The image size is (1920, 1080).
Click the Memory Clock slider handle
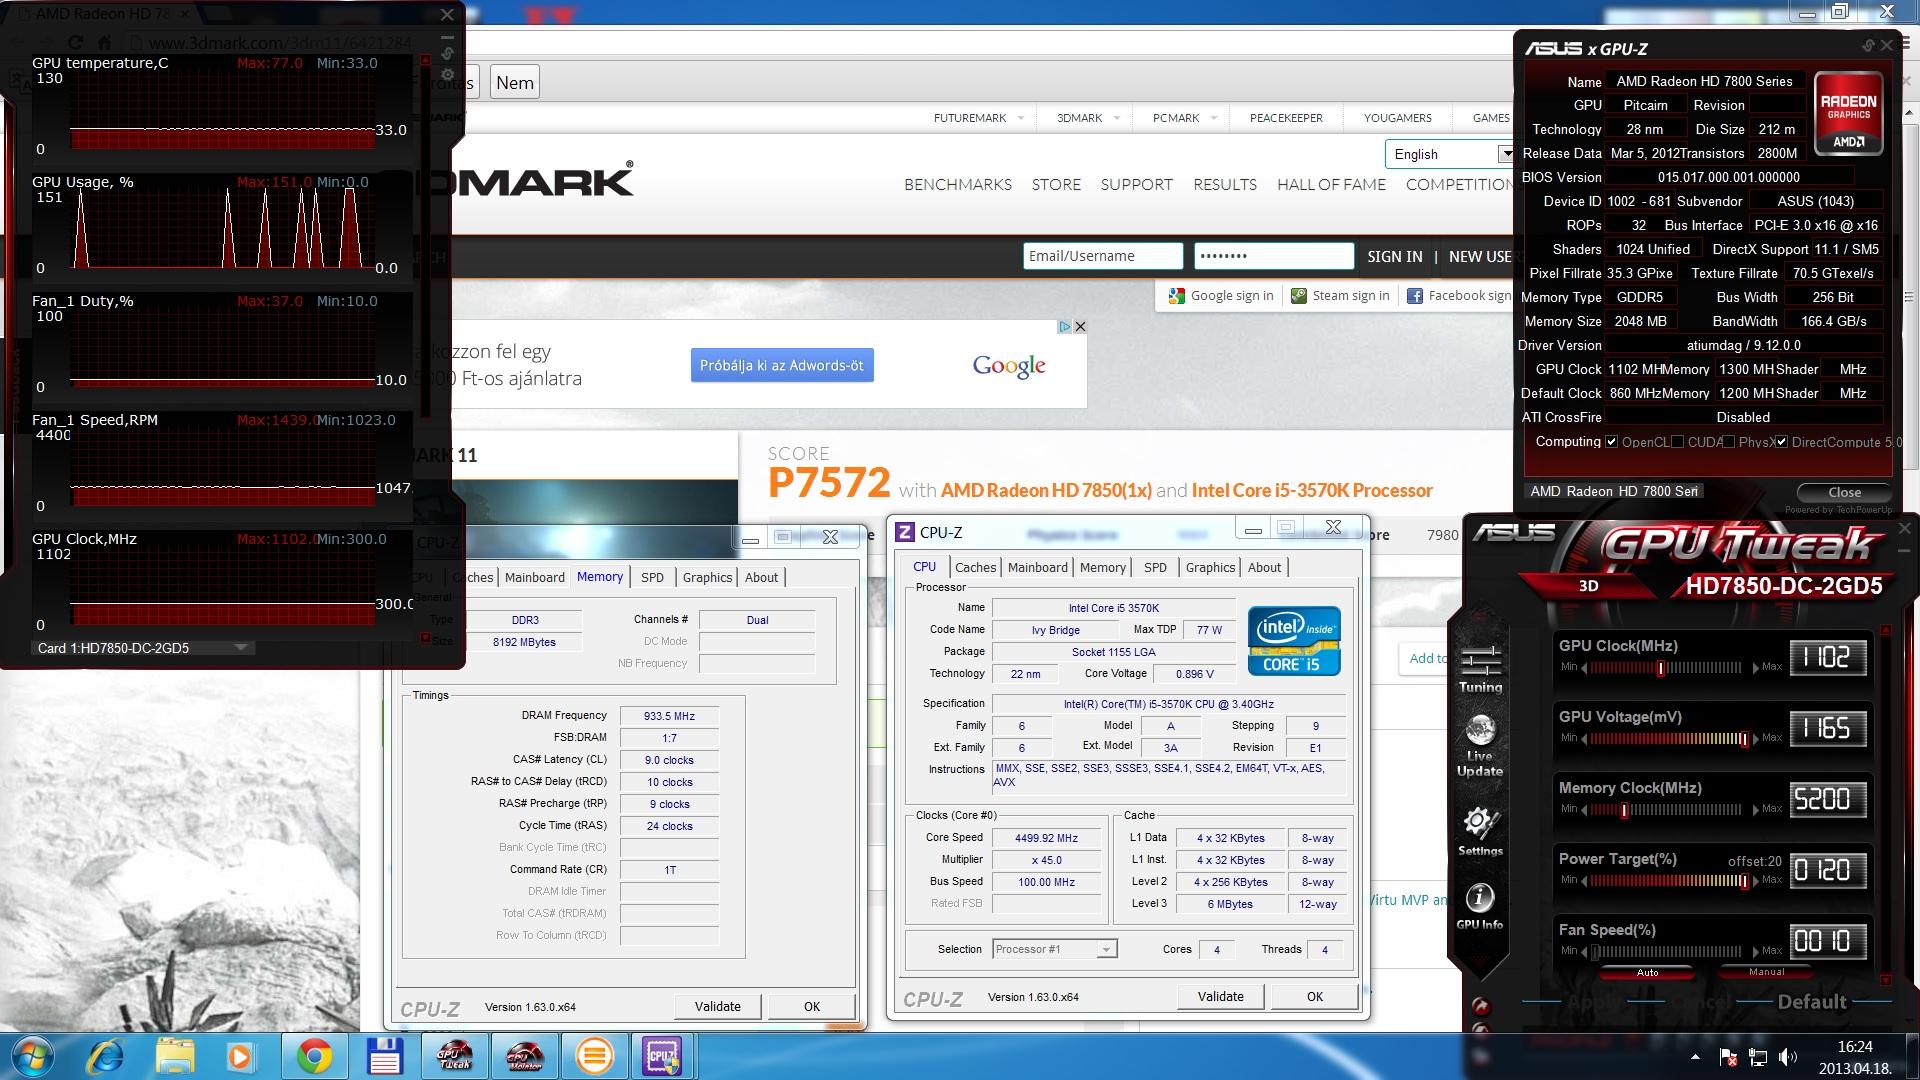point(1623,810)
